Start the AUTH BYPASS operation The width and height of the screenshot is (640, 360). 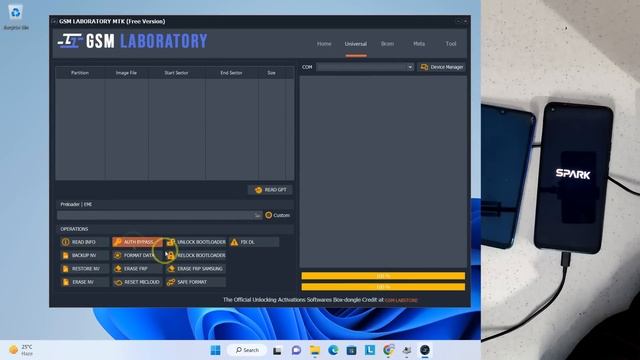pyautogui.click(x=137, y=242)
